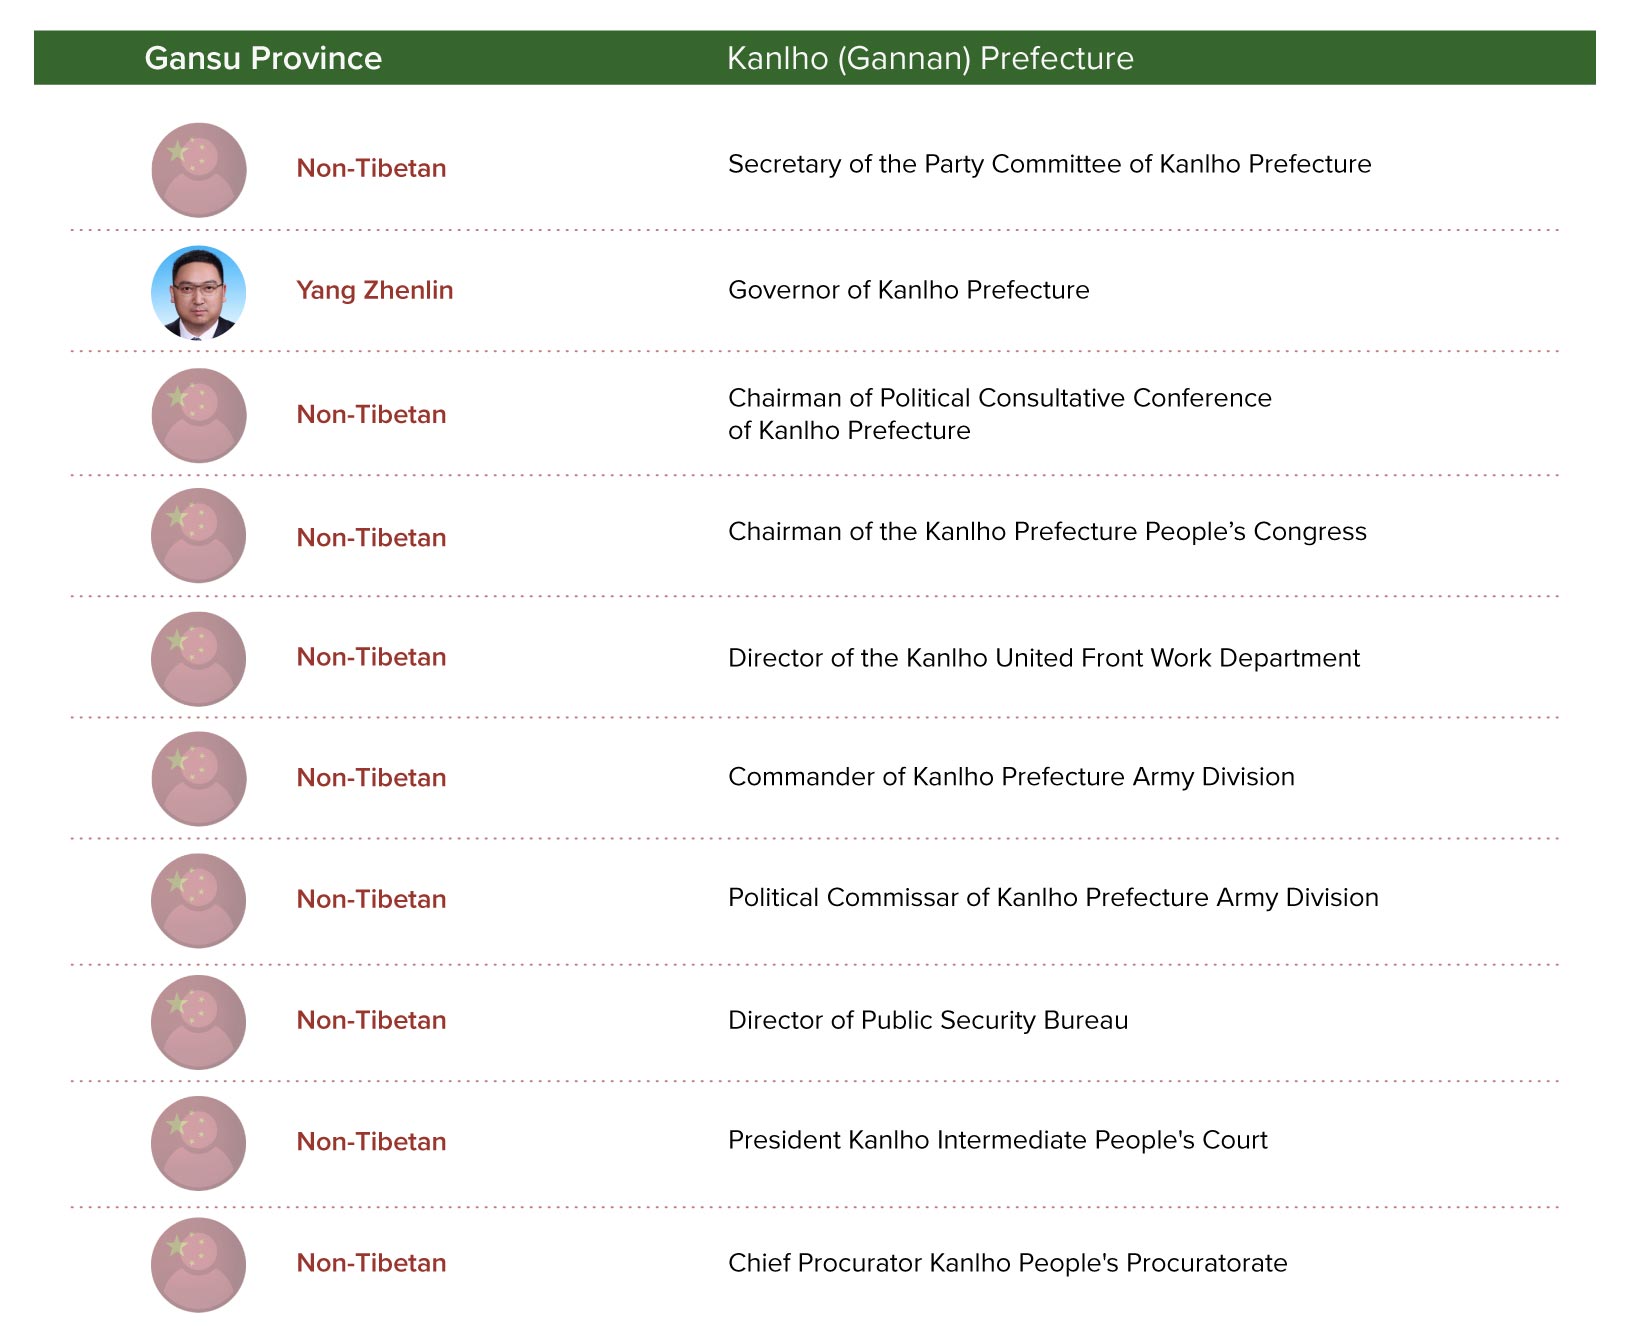Image resolution: width=1630 pixels, height=1336 pixels.
Task: Click the Non-Tibetan label in the Chief Procurator row
Action: pyautogui.click(x=371, y=1263)
